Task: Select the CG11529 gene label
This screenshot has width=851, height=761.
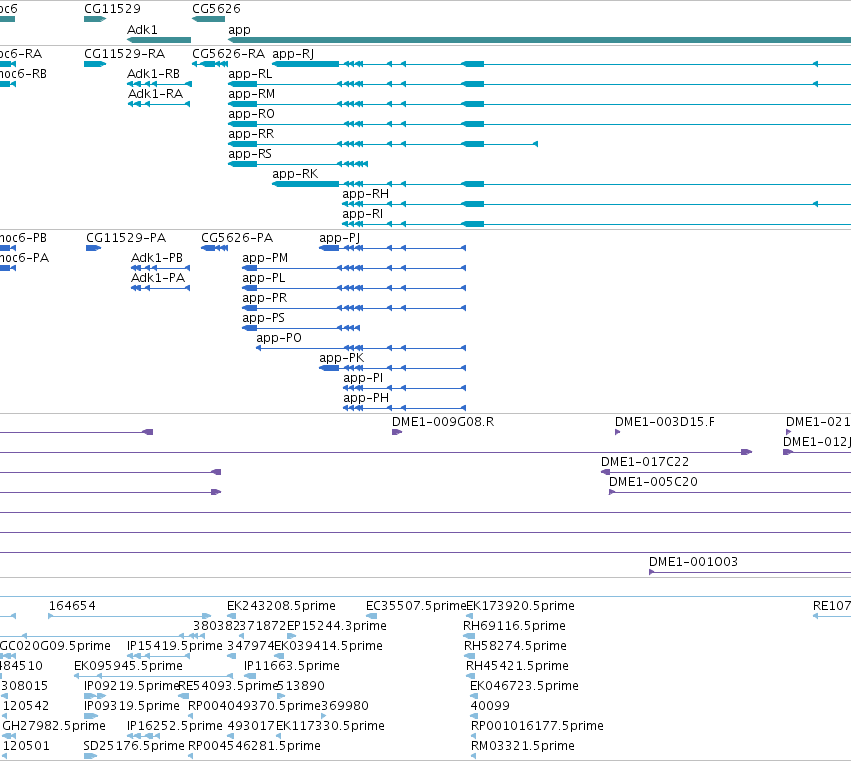Action: click(112, 9)
